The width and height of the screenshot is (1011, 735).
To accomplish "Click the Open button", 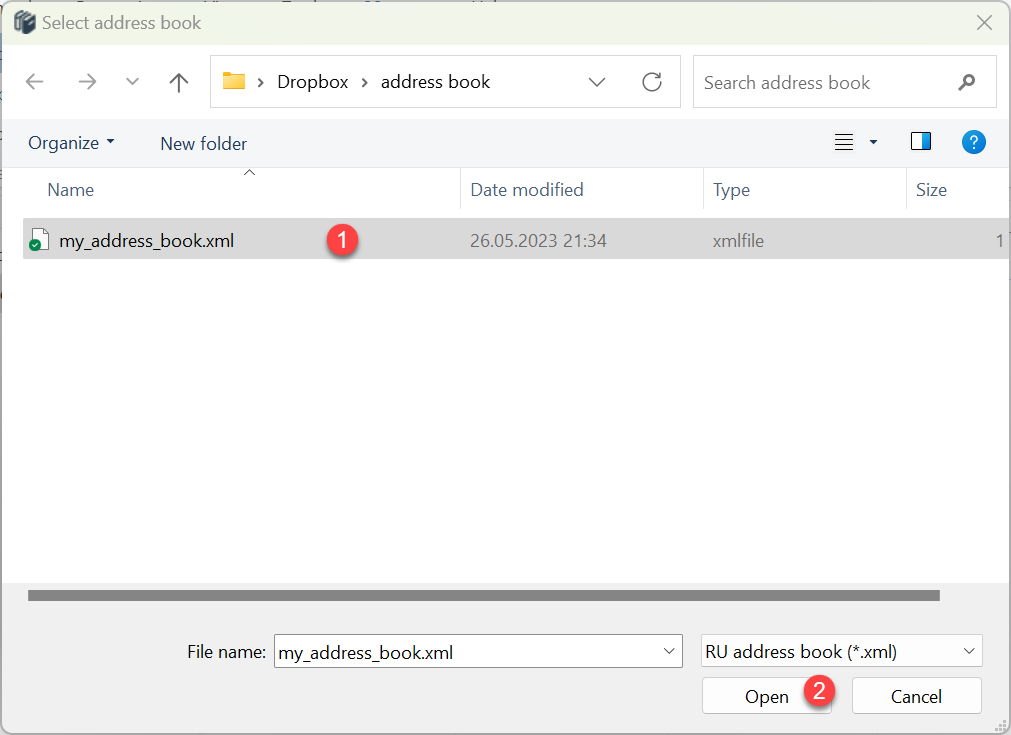I will [766, 697].
